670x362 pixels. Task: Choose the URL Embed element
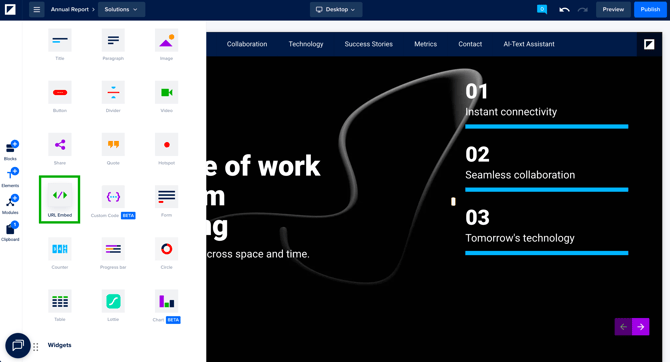(x=60, y=199)
